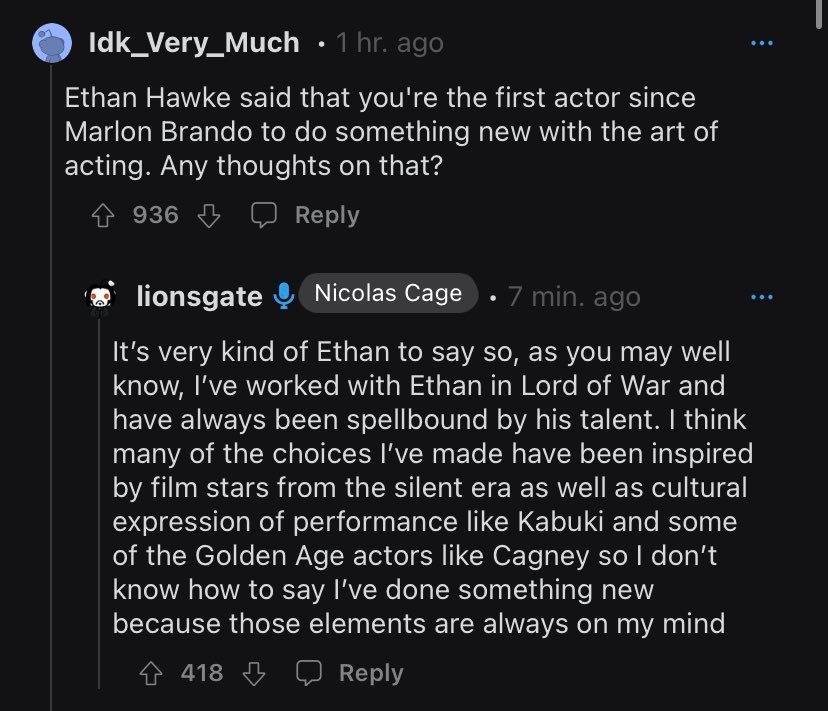Reply to the Ethan Hawke question comment
828x711 pixels.
327,215
